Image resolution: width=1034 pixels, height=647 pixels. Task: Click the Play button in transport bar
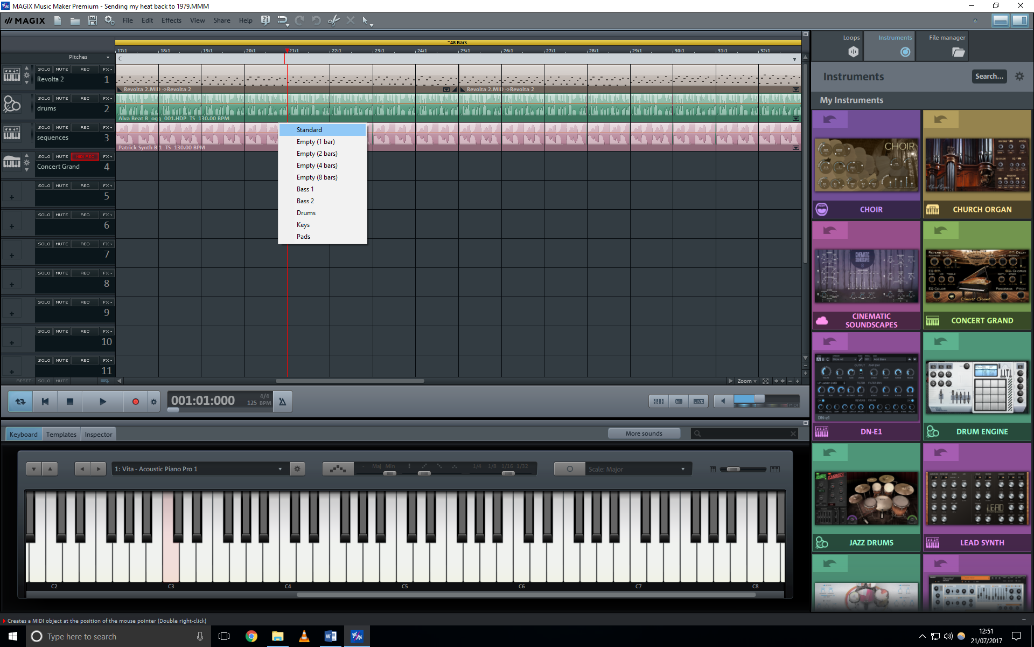pos(102,401)
